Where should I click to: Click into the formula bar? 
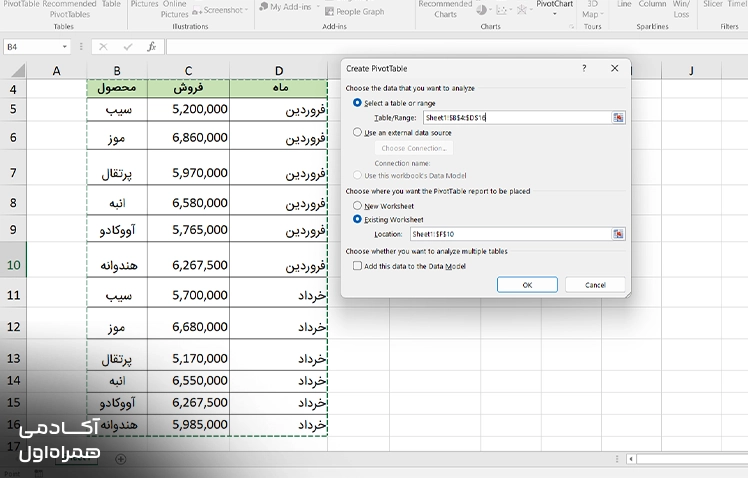coord(457,47)
